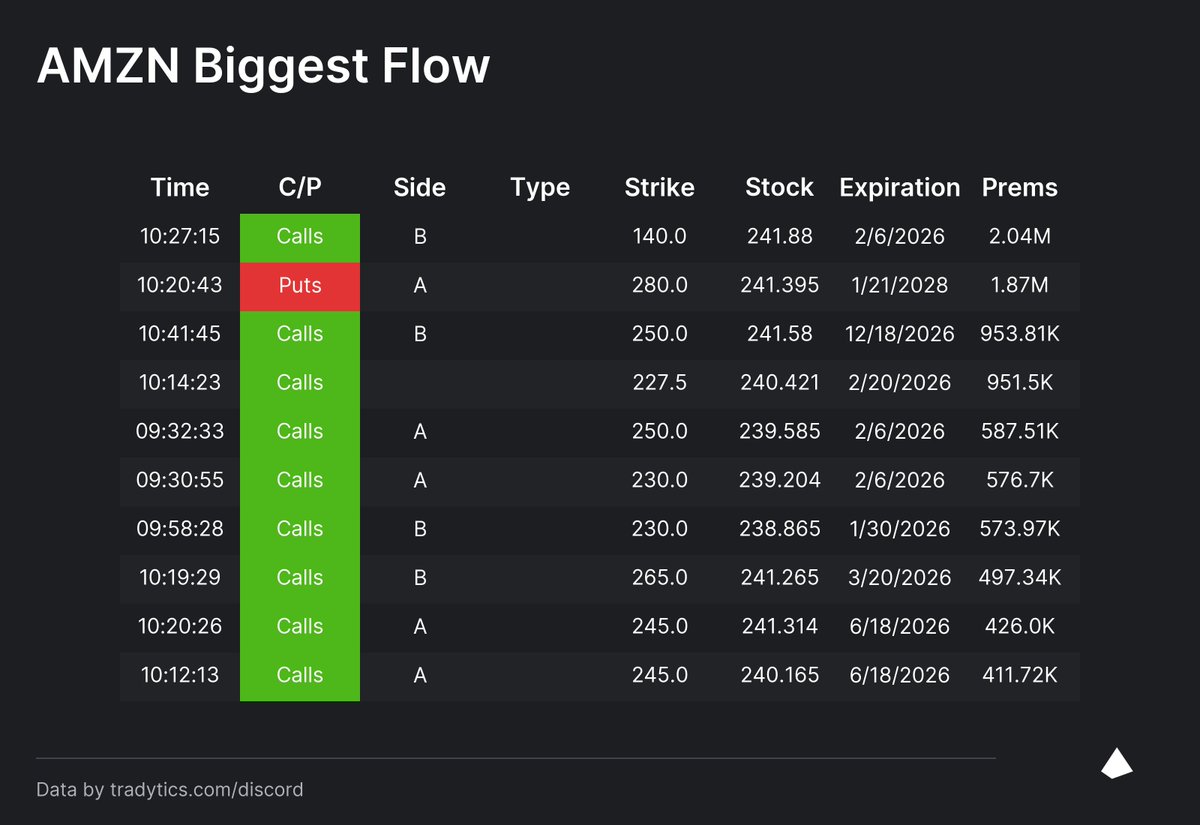This screenshot has width=1200, height=825.
Task: Select the 411.72K premium in last row
Action: coord(1020,676)
